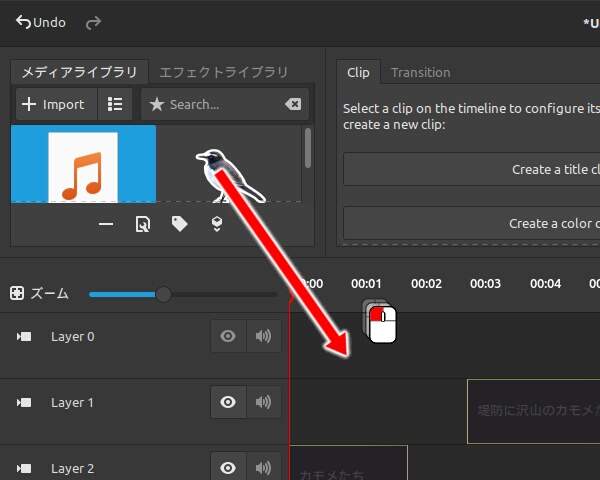Toggle the media list view icon

click(115, 104)
